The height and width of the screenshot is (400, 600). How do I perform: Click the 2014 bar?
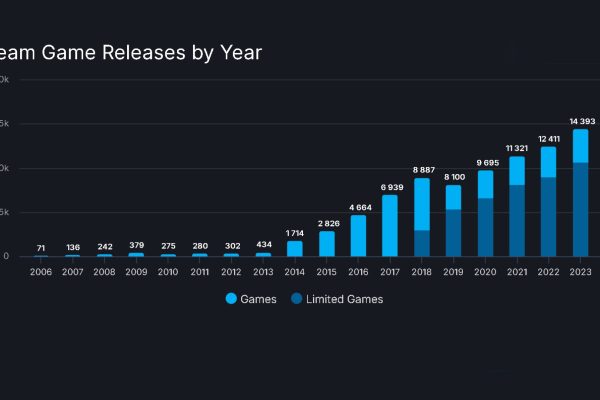point(295,248)
